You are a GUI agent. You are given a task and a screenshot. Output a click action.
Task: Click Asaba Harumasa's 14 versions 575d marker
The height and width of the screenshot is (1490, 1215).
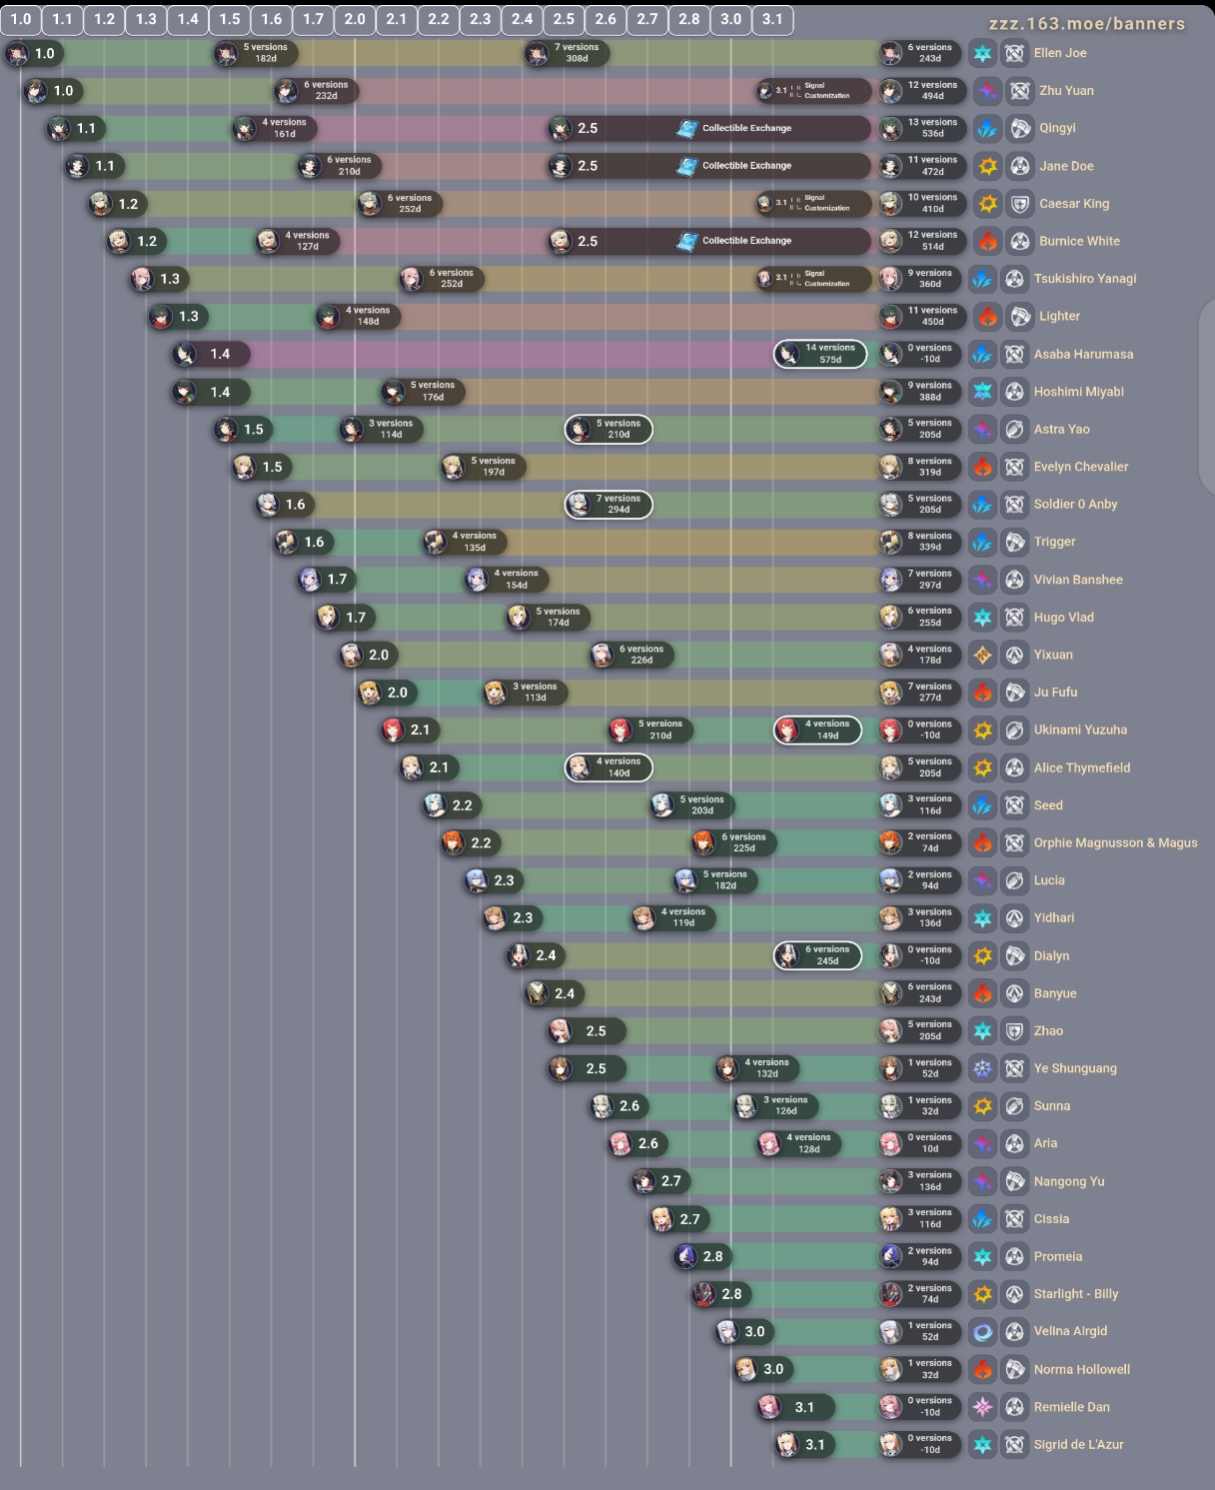(x=820, y=354)
